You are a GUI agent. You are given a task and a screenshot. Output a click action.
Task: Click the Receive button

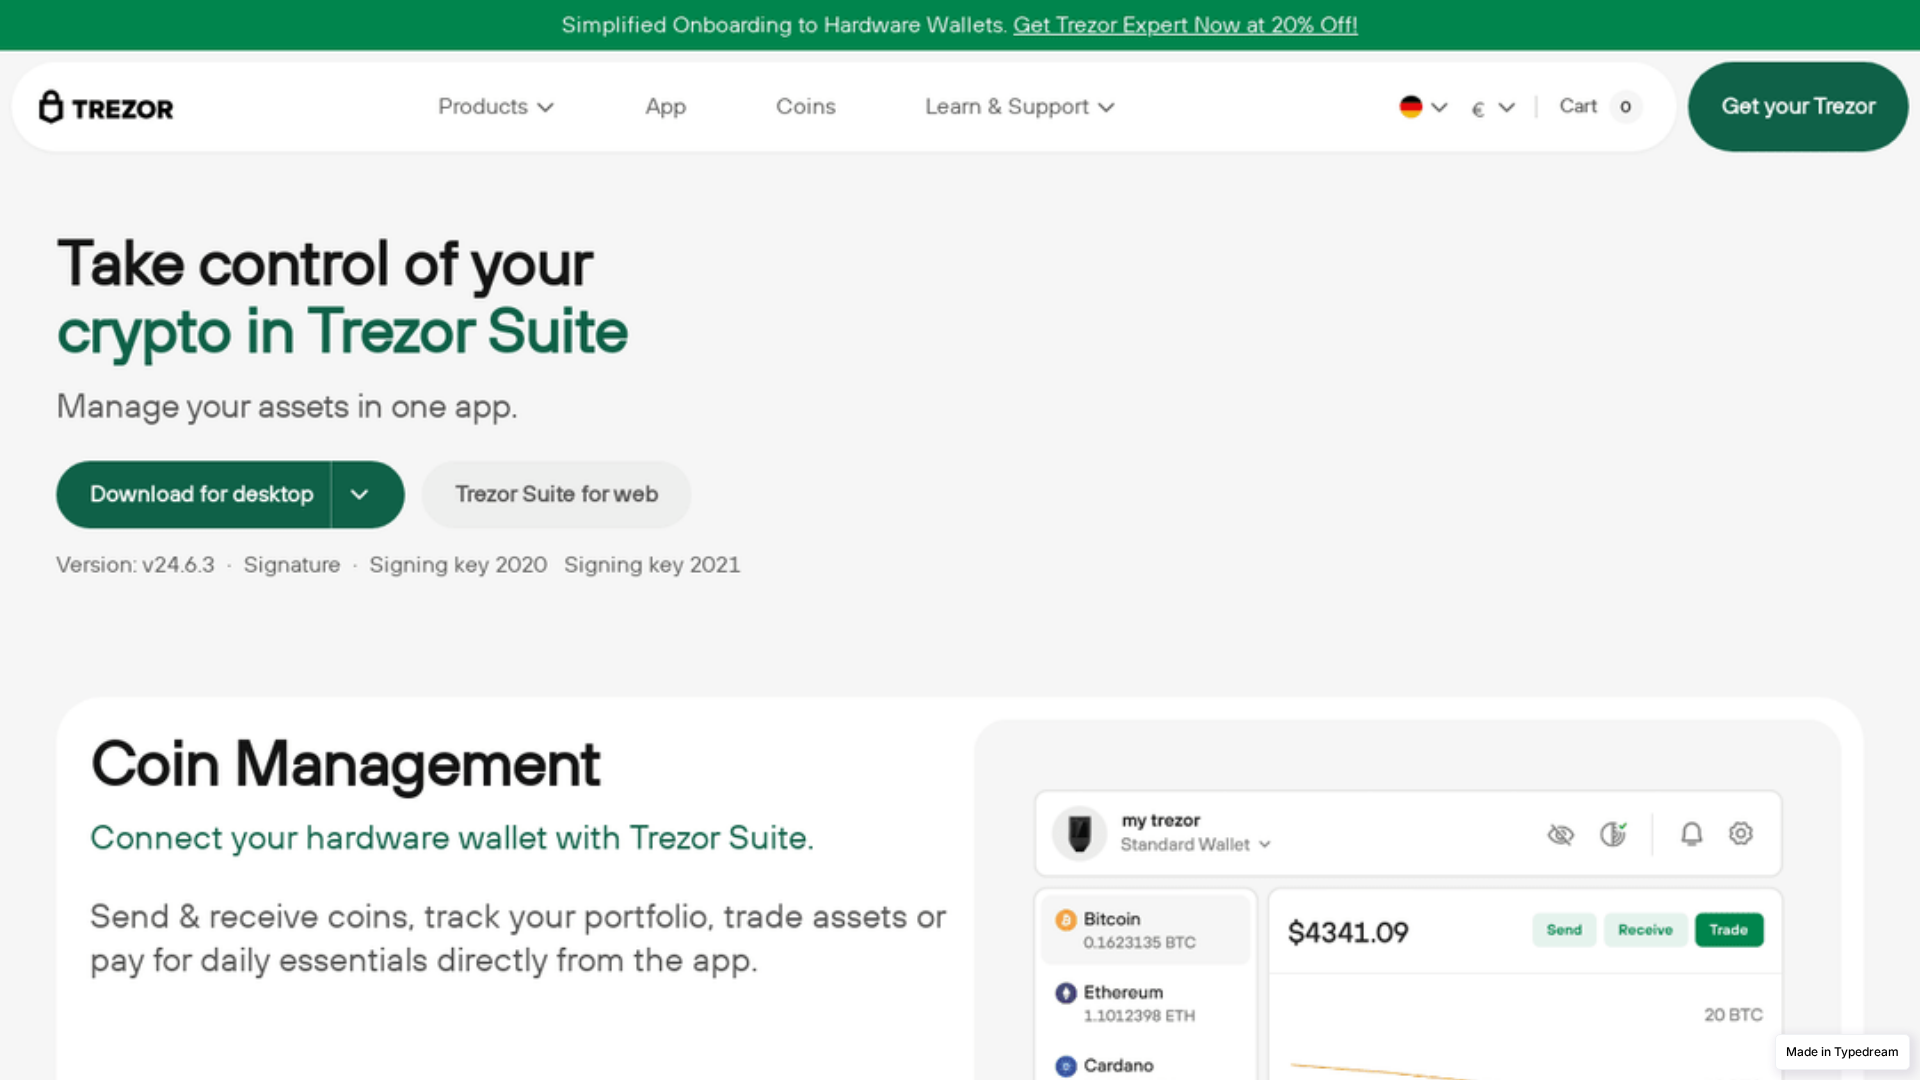[1645, 930]
